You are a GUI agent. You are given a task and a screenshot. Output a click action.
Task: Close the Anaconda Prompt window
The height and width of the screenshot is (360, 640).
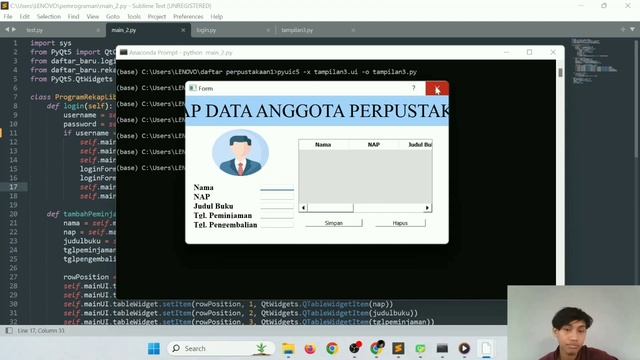point(553,52)
